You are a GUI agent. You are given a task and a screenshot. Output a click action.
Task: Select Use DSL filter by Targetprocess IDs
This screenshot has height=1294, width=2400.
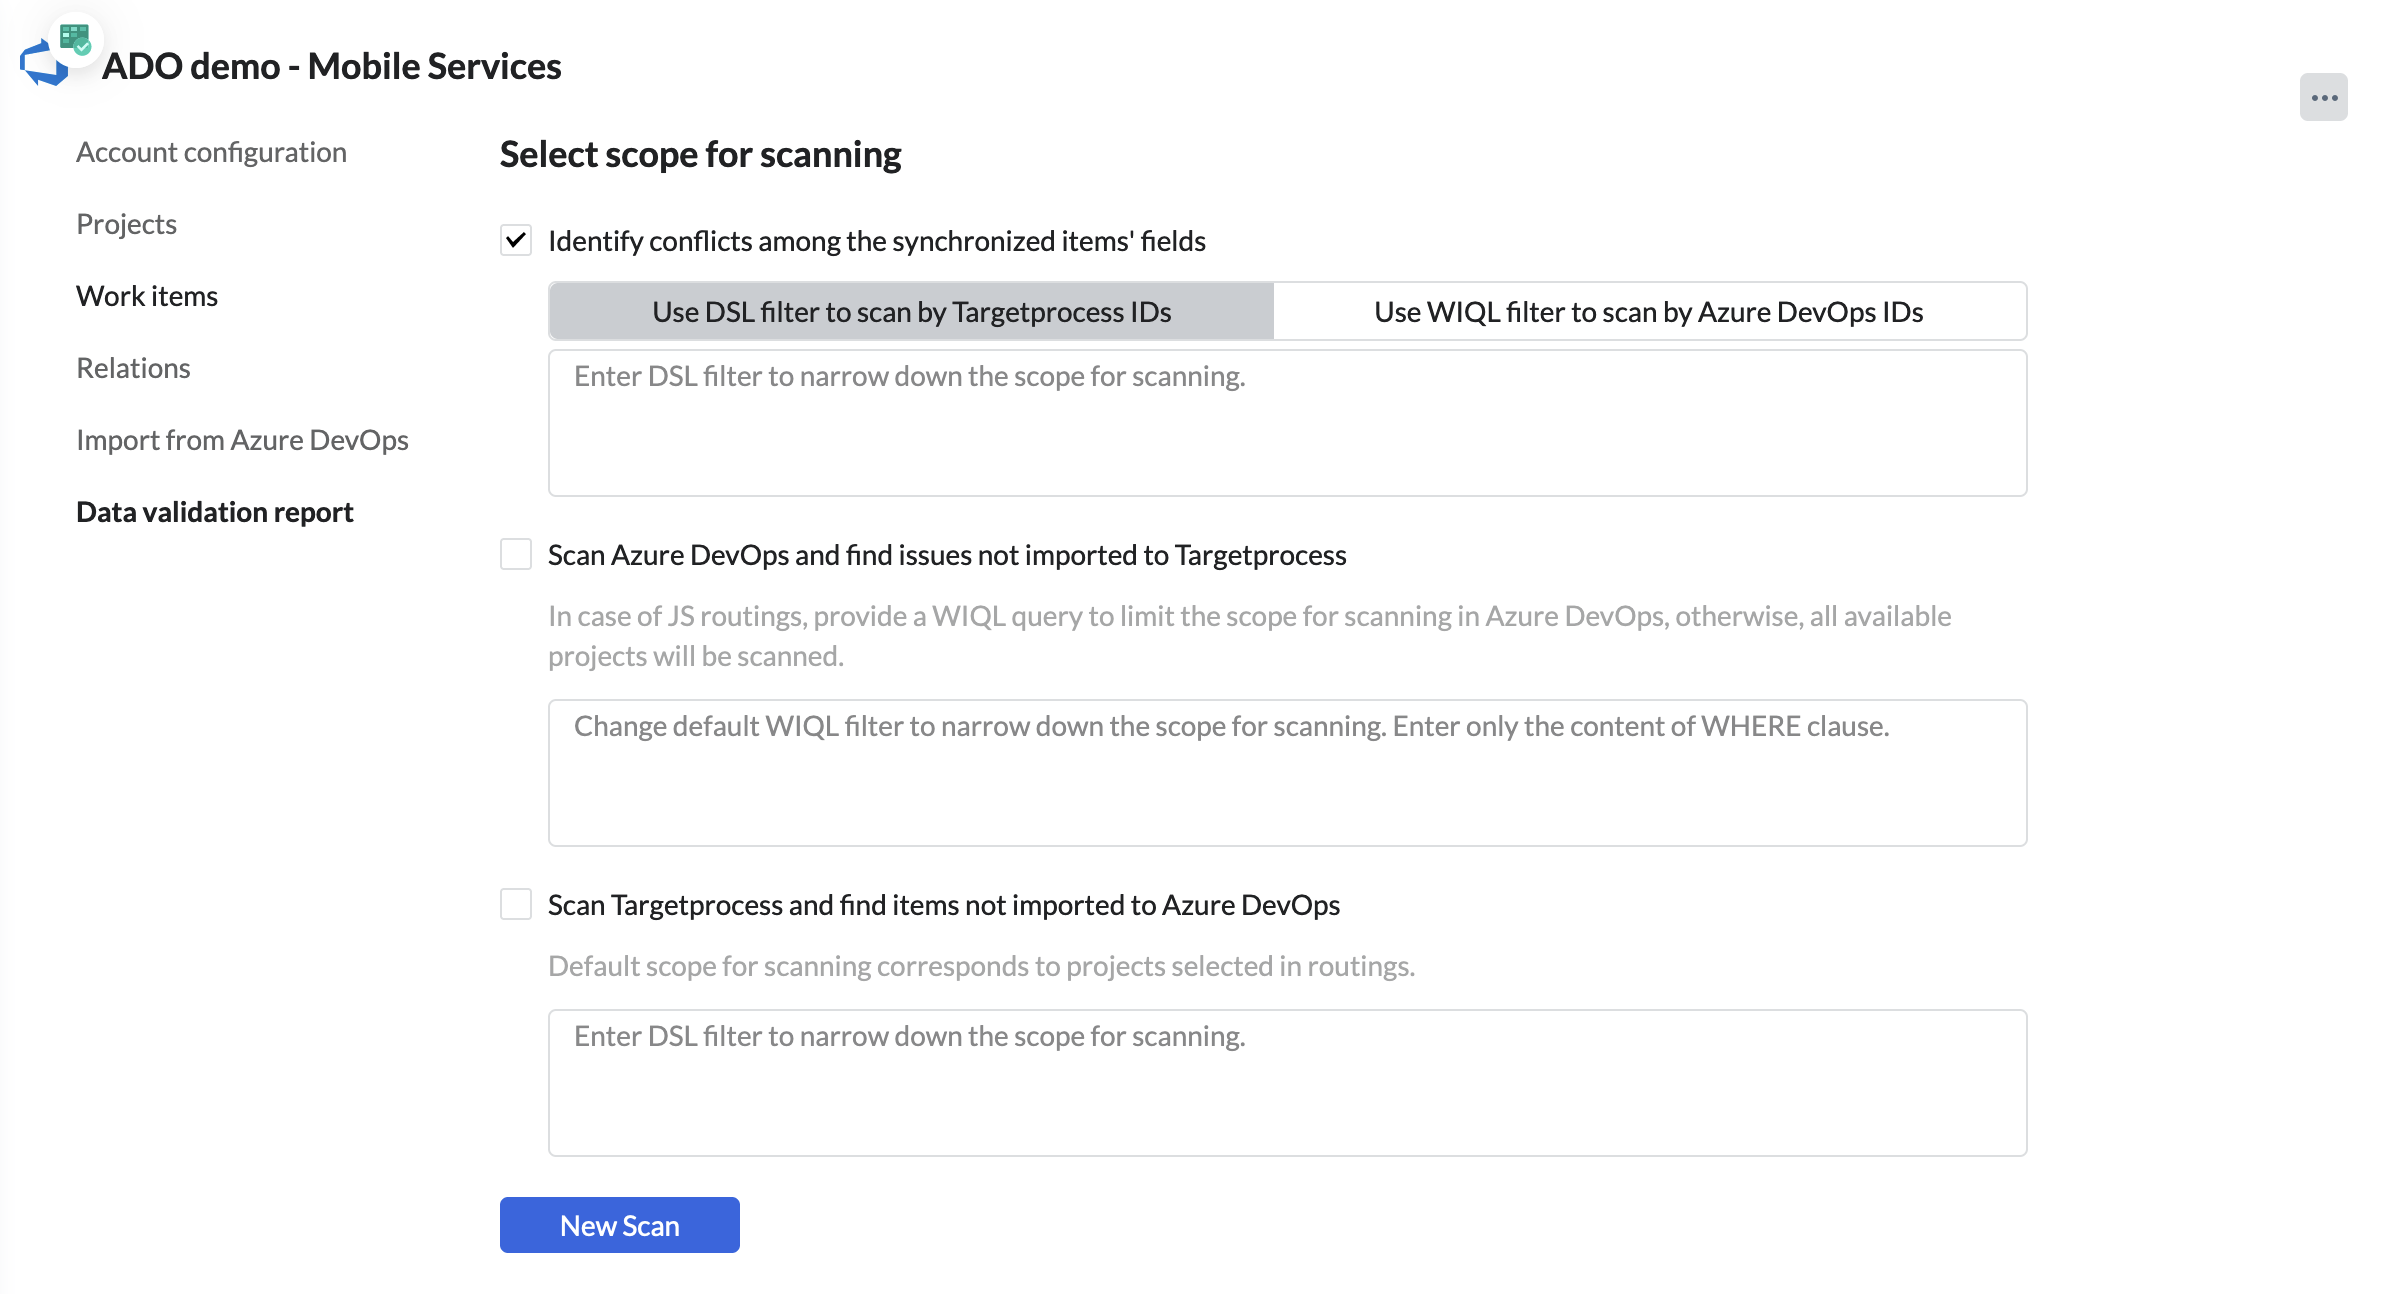pyautogui.click(x=911, y=312)
